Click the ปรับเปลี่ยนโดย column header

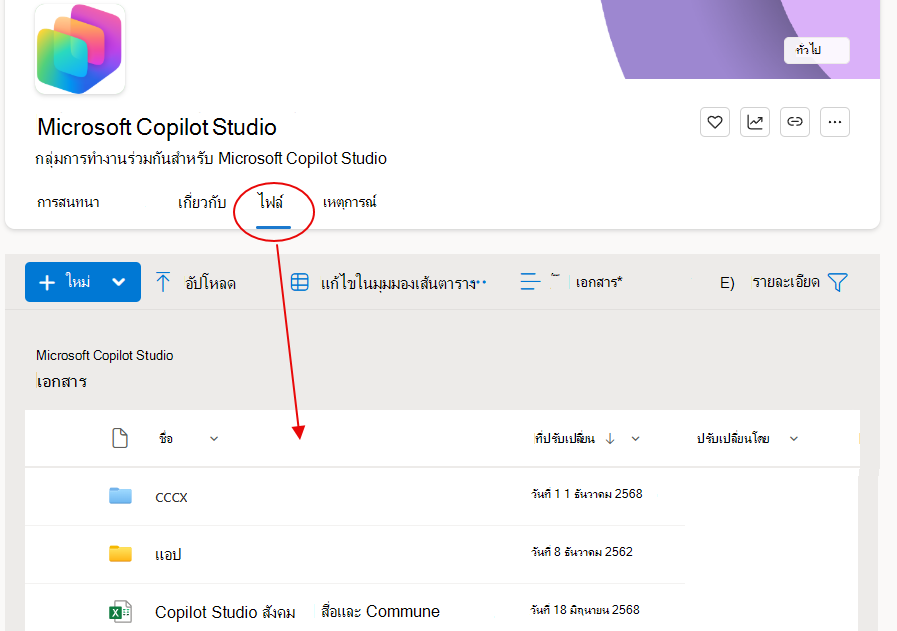733,439
